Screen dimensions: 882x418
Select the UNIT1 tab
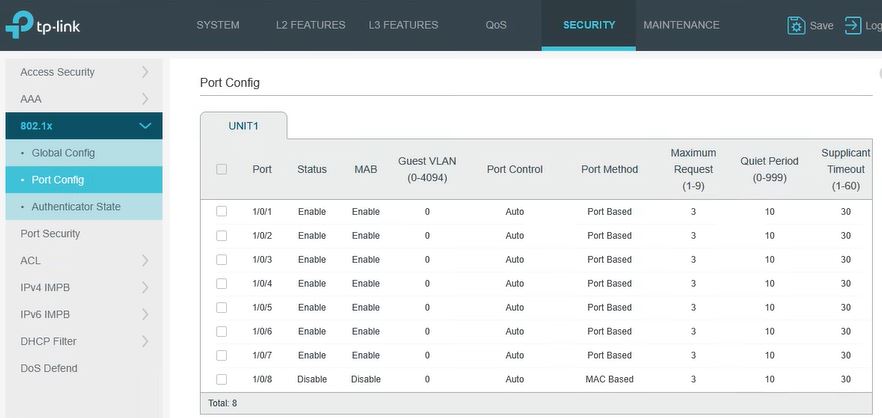[x=244, y=126]
